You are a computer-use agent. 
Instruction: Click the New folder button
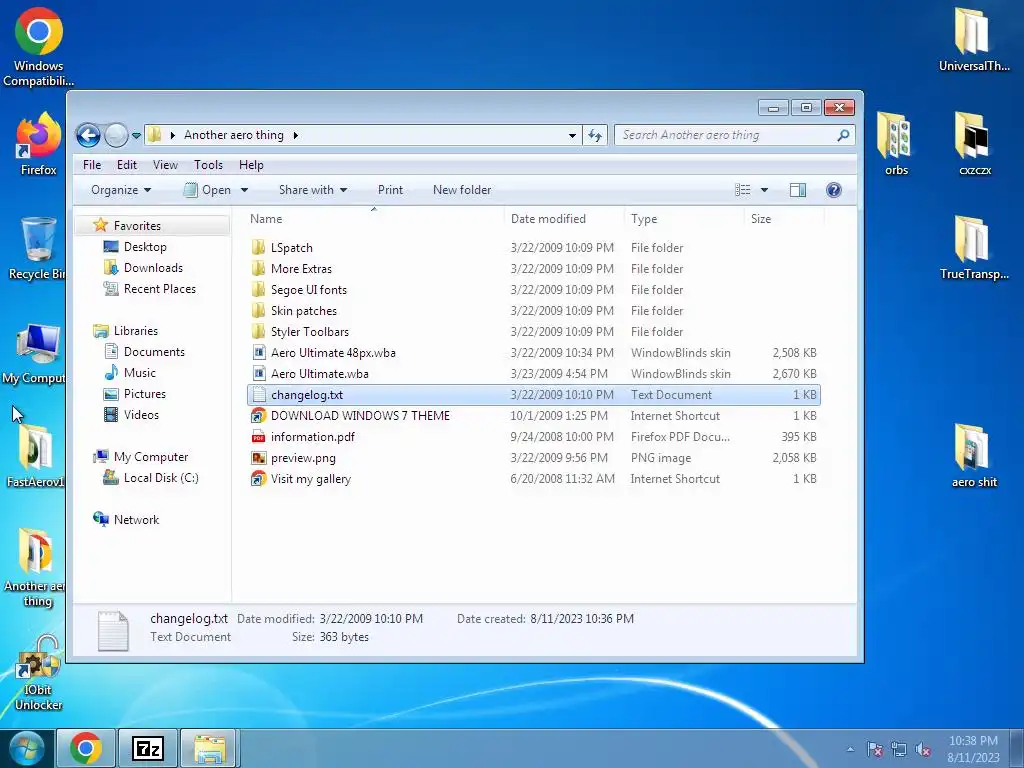[462, 190]
